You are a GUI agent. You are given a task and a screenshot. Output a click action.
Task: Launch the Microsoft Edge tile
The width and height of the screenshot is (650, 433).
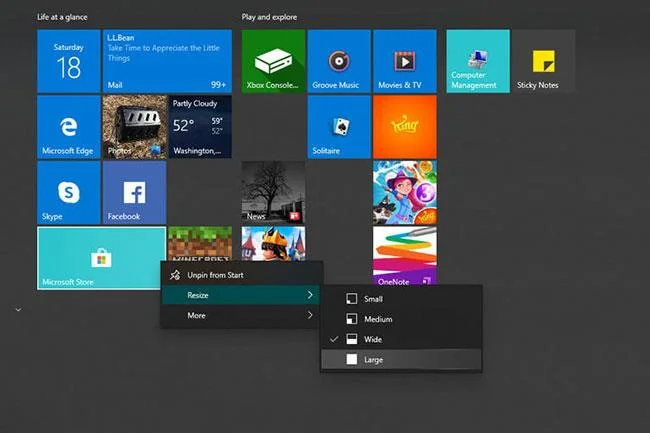coord(69,127)
